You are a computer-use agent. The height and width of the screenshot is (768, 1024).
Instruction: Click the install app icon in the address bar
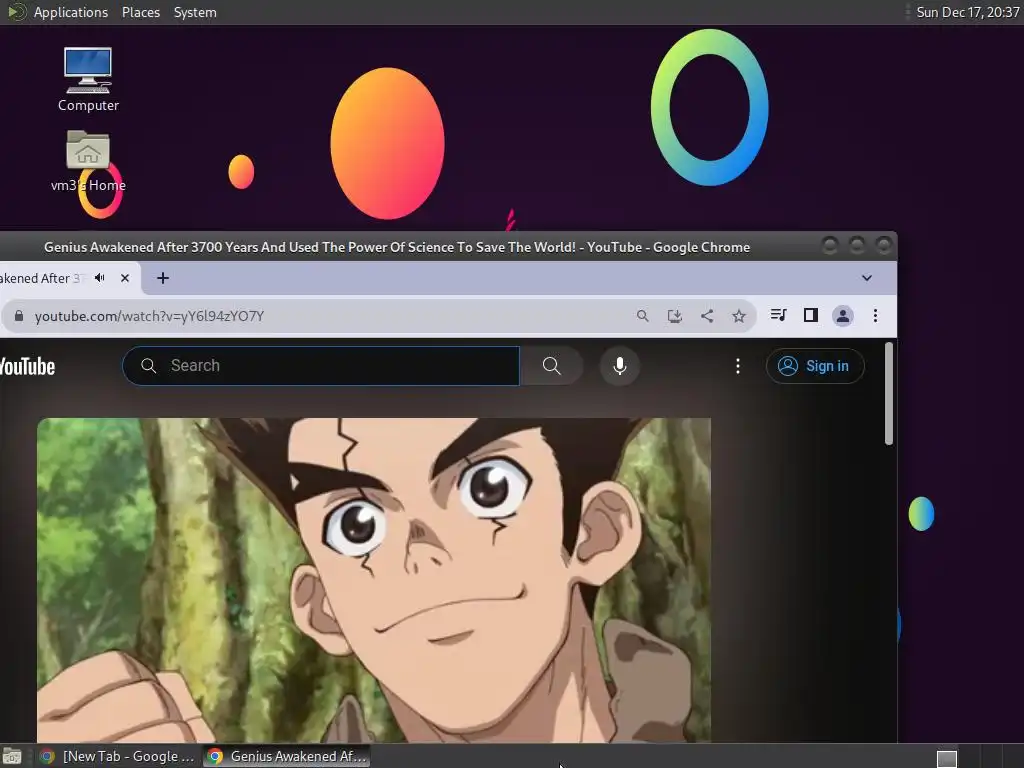click(x=675, y=316)
